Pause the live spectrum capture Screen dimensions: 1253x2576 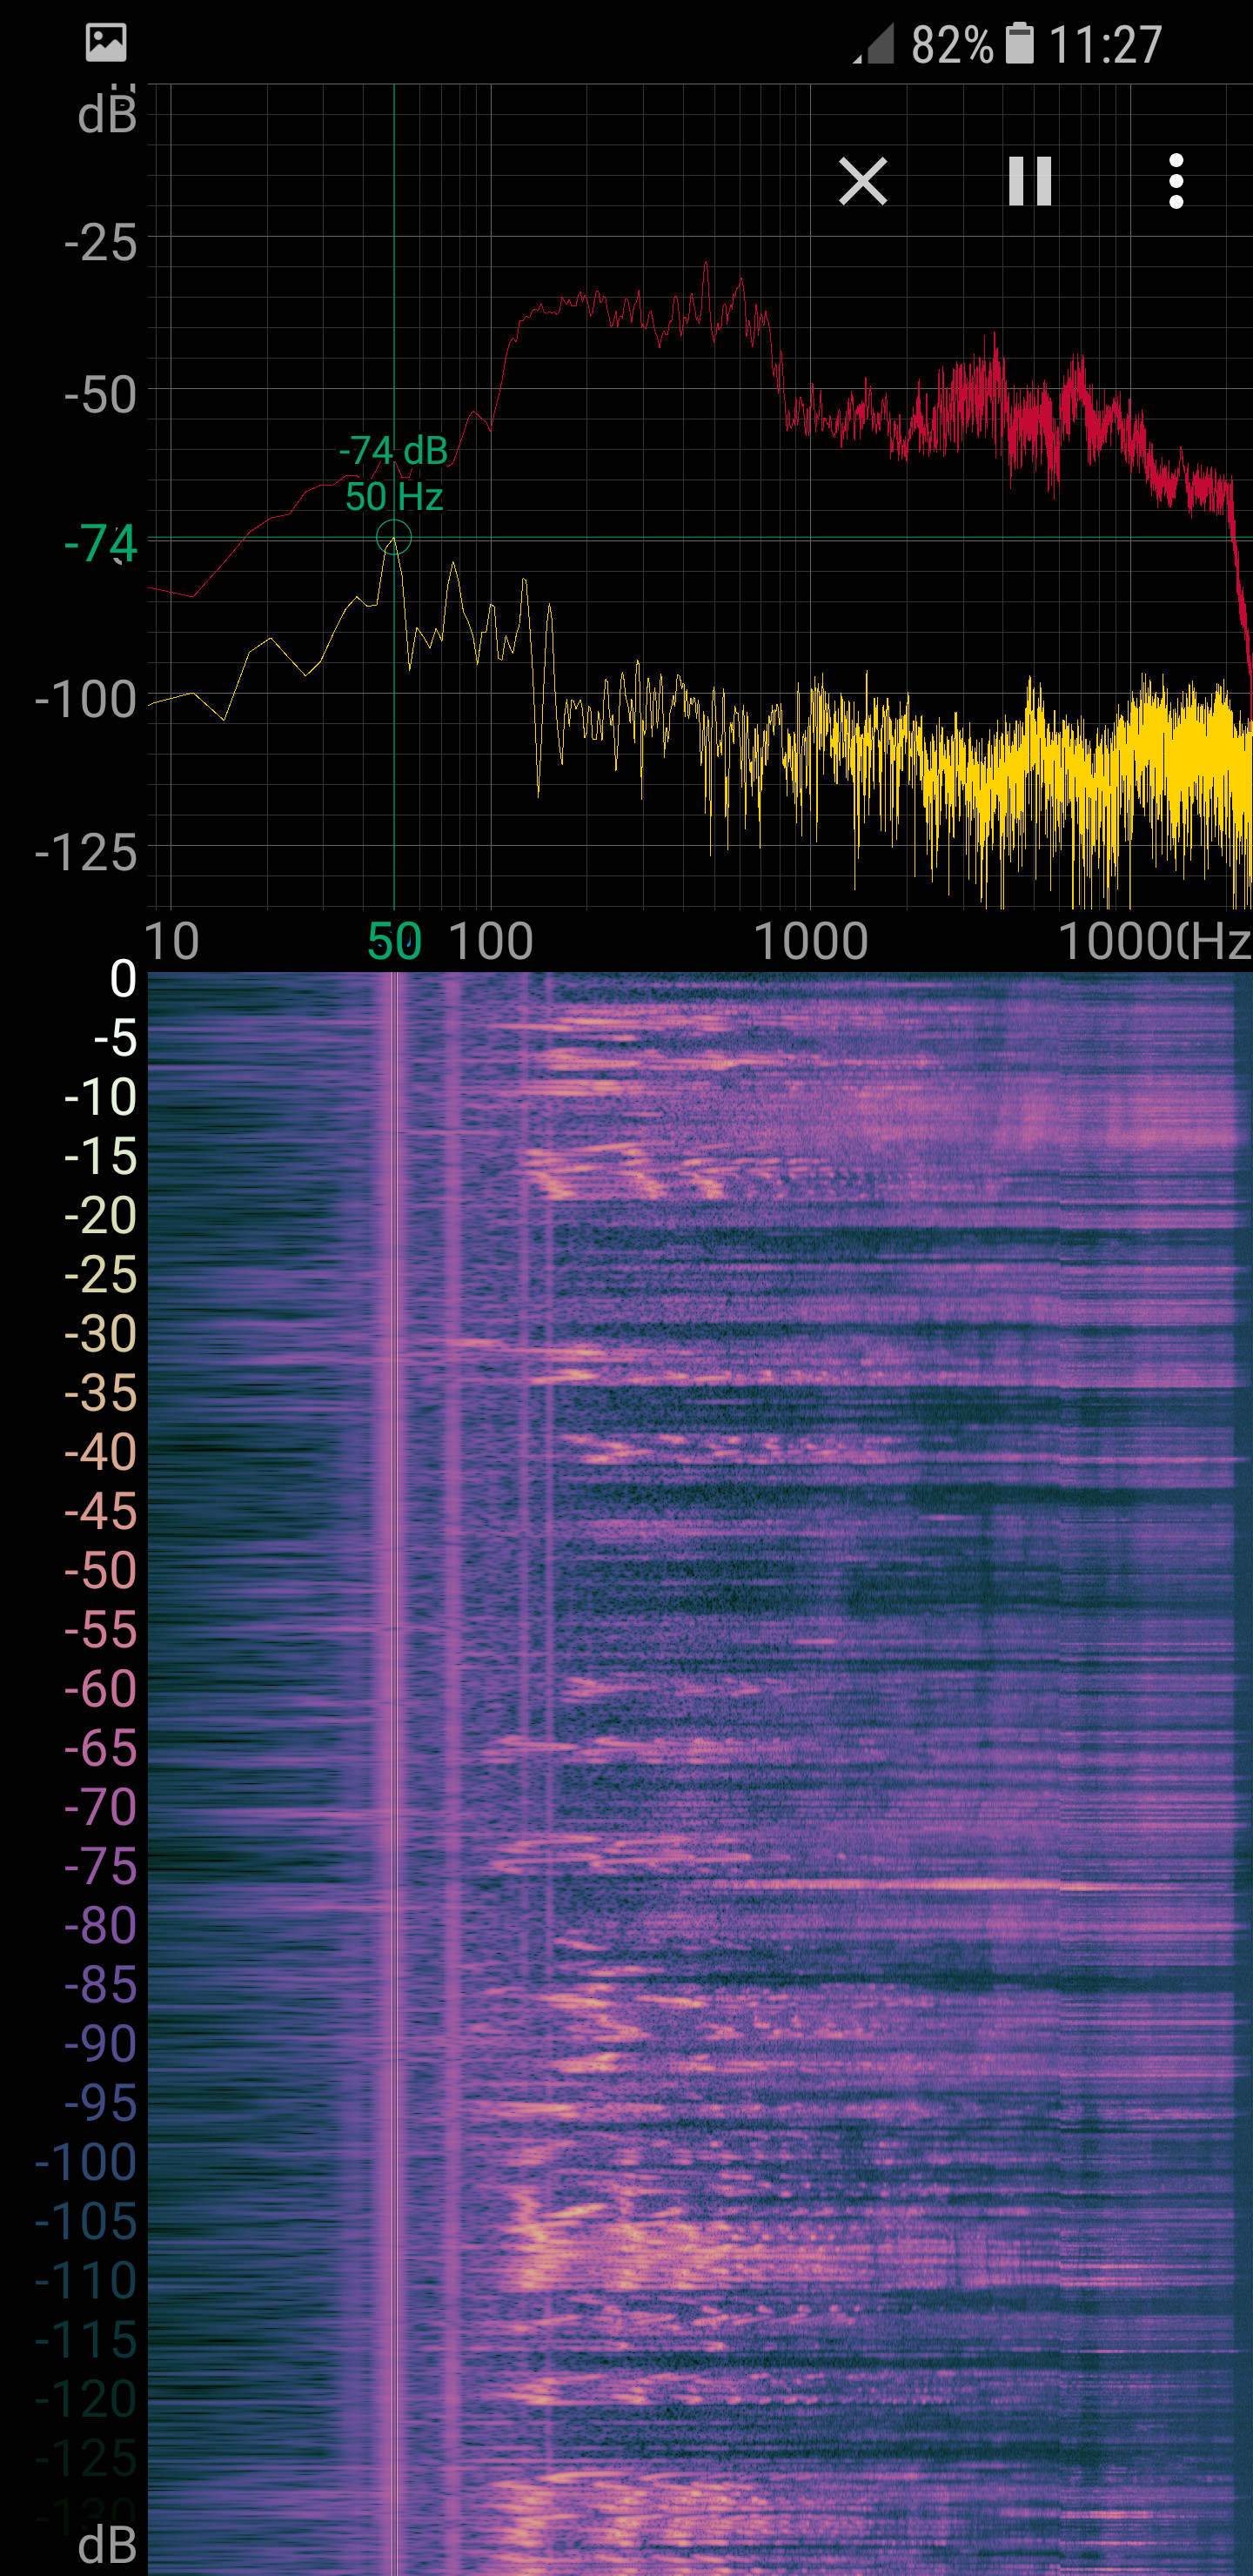click(x=1029, y=181)
